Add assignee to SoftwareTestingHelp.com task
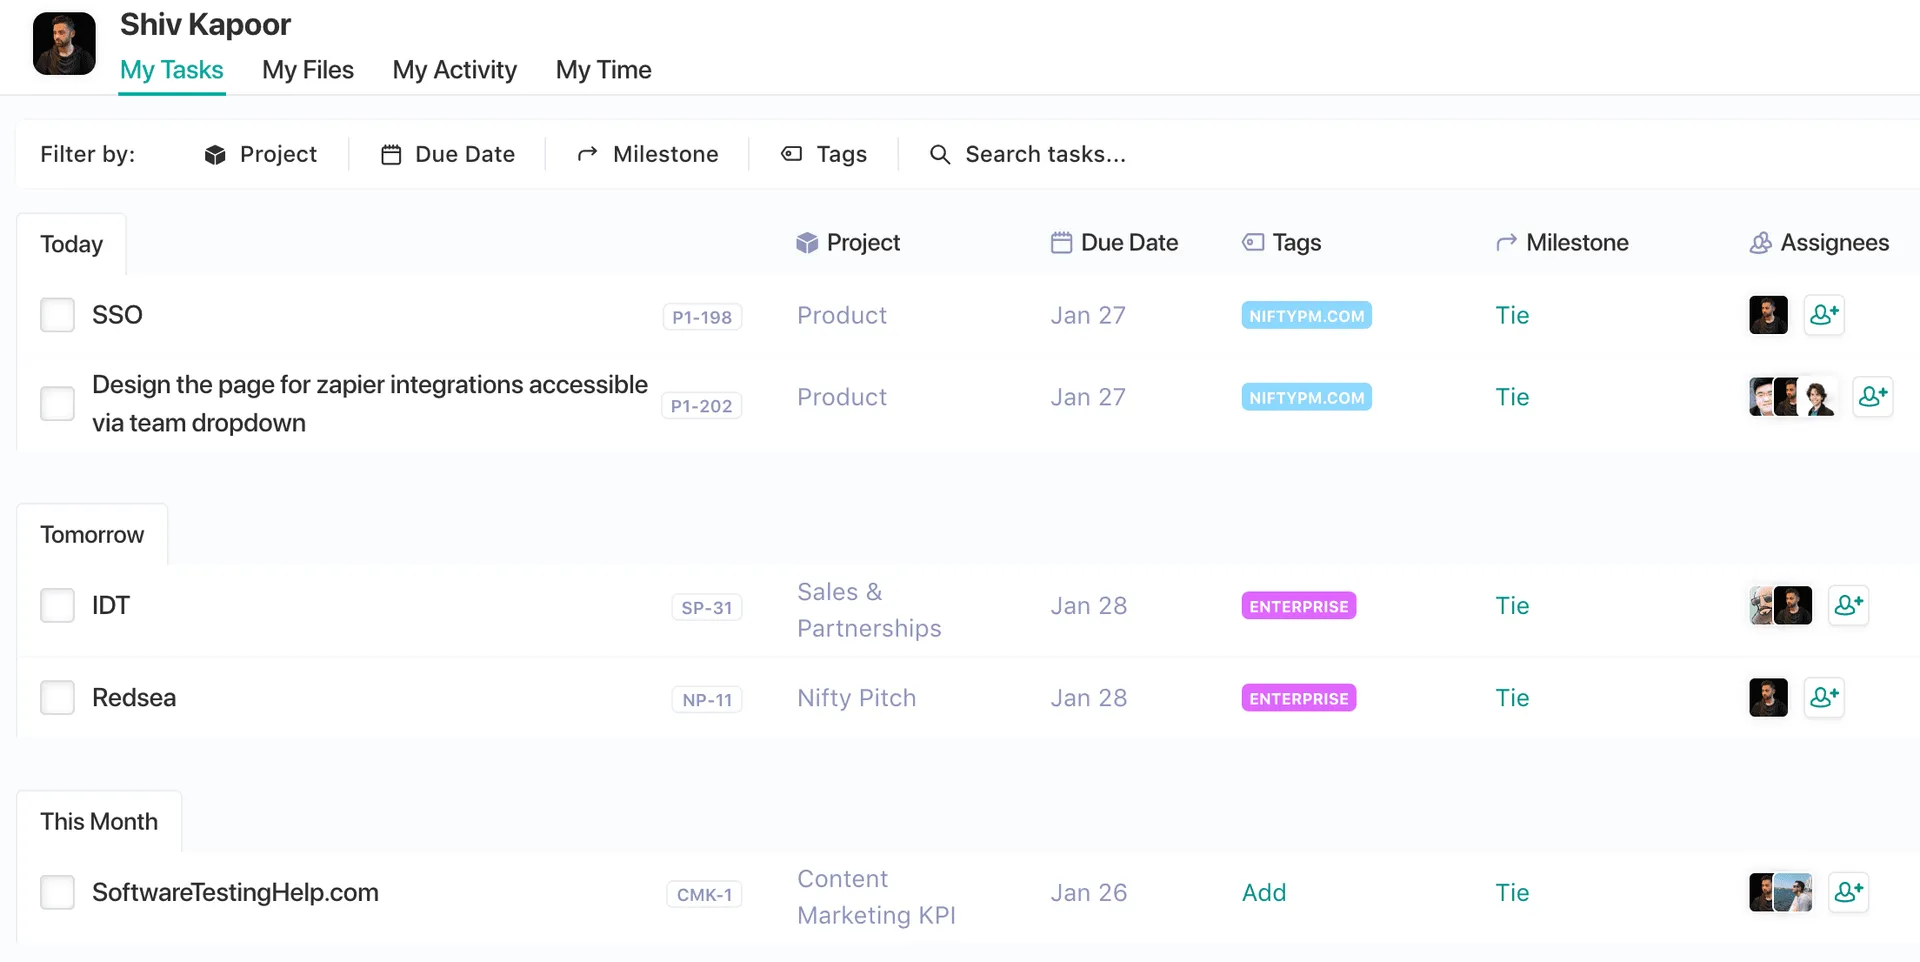 (1848, 892)
